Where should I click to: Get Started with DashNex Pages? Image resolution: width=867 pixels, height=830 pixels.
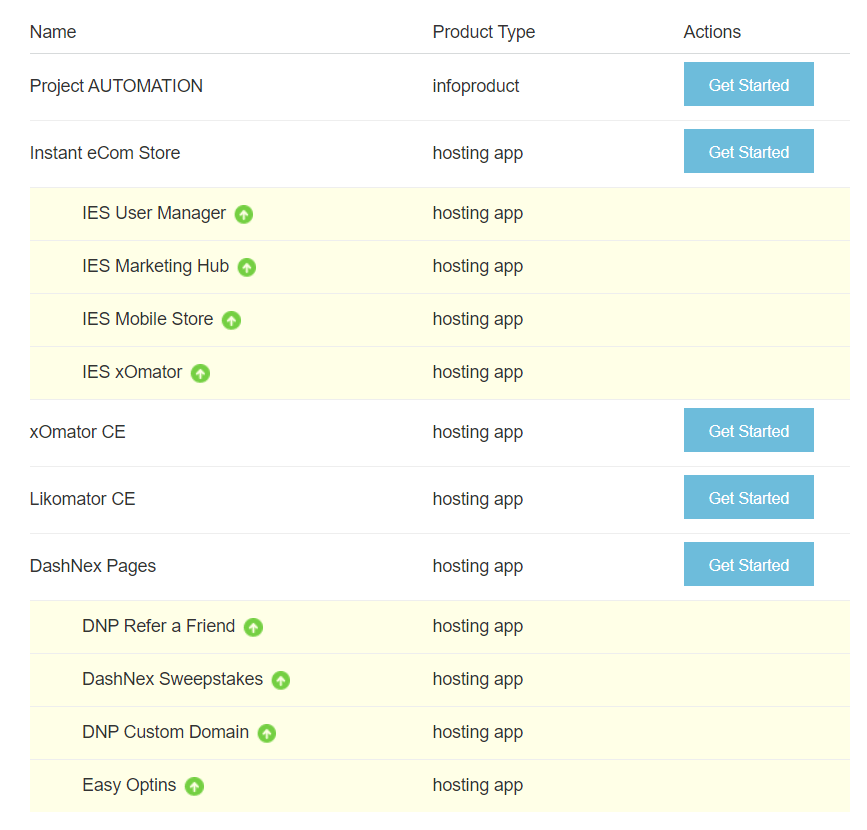pos(748,564)
